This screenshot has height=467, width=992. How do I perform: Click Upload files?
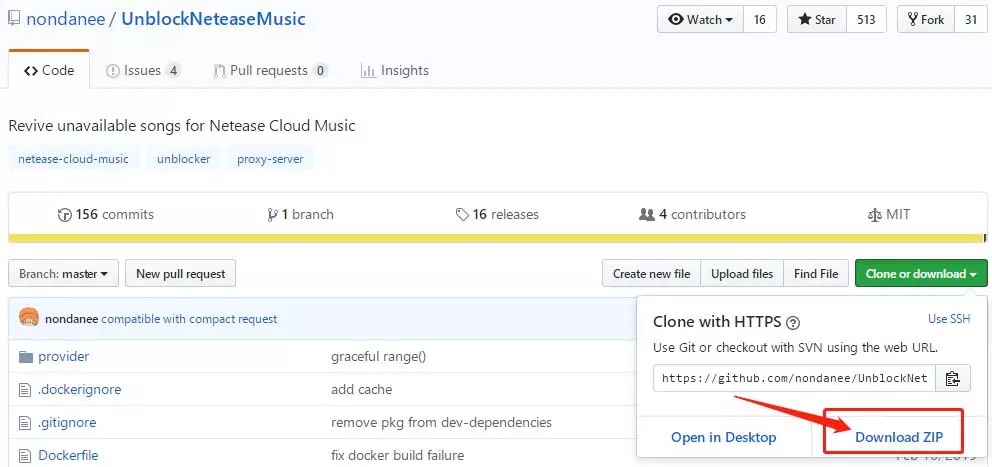(742, 273)
